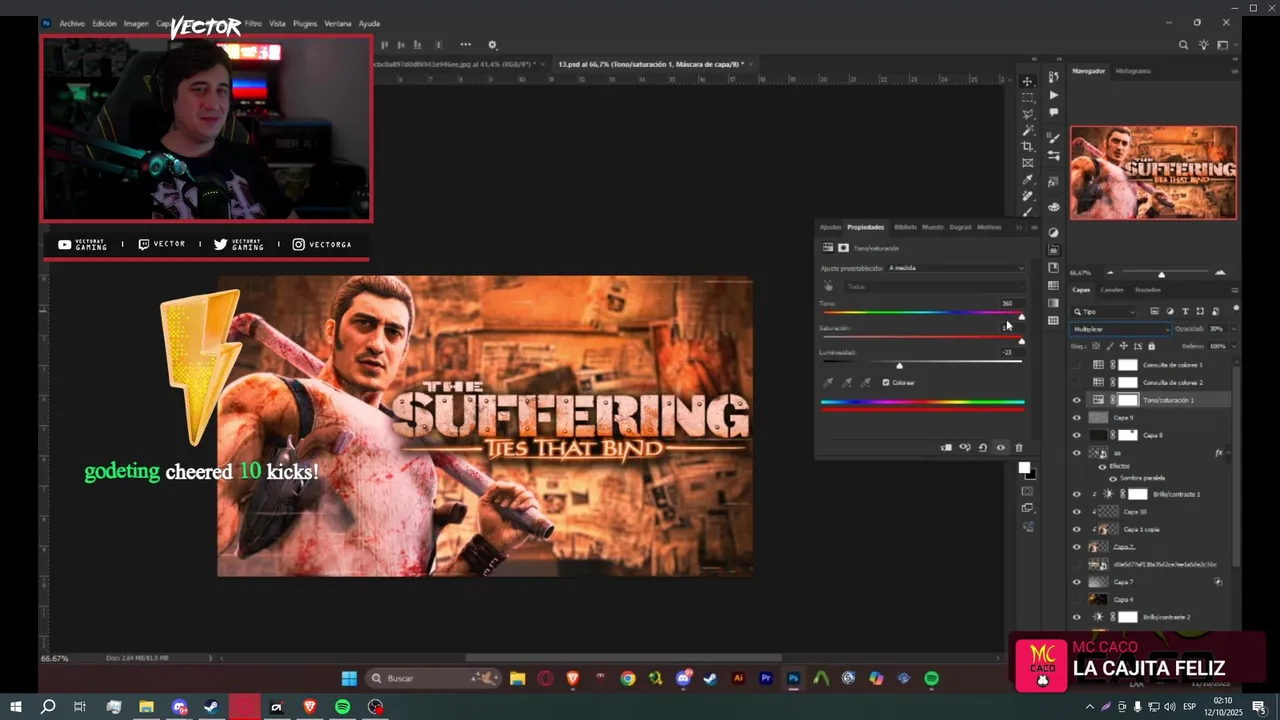Select the Frame tool
Screen dimensions: 1280x720
point(1027,163)
